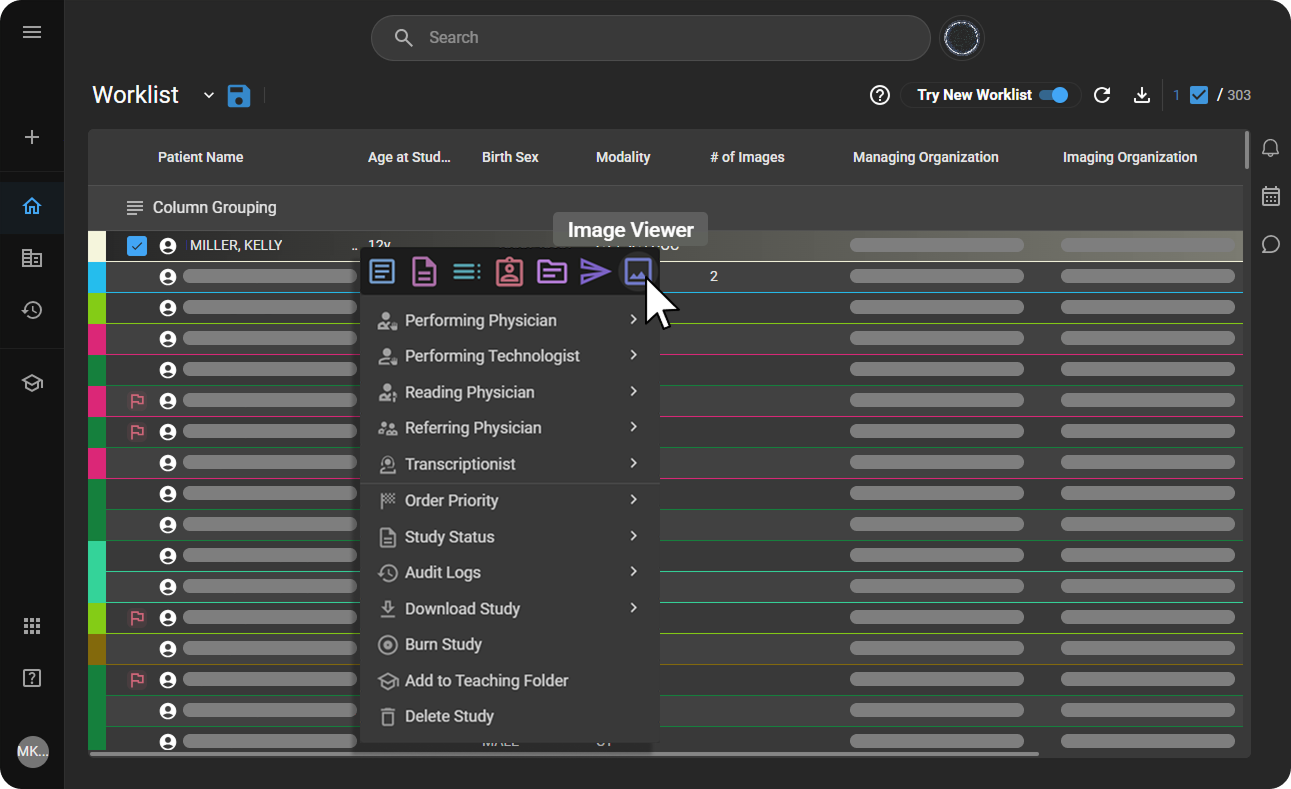This screenshot has height=789, width=1291.
Task: Click the MK user avatar button
Action: [x=32, y=751]
